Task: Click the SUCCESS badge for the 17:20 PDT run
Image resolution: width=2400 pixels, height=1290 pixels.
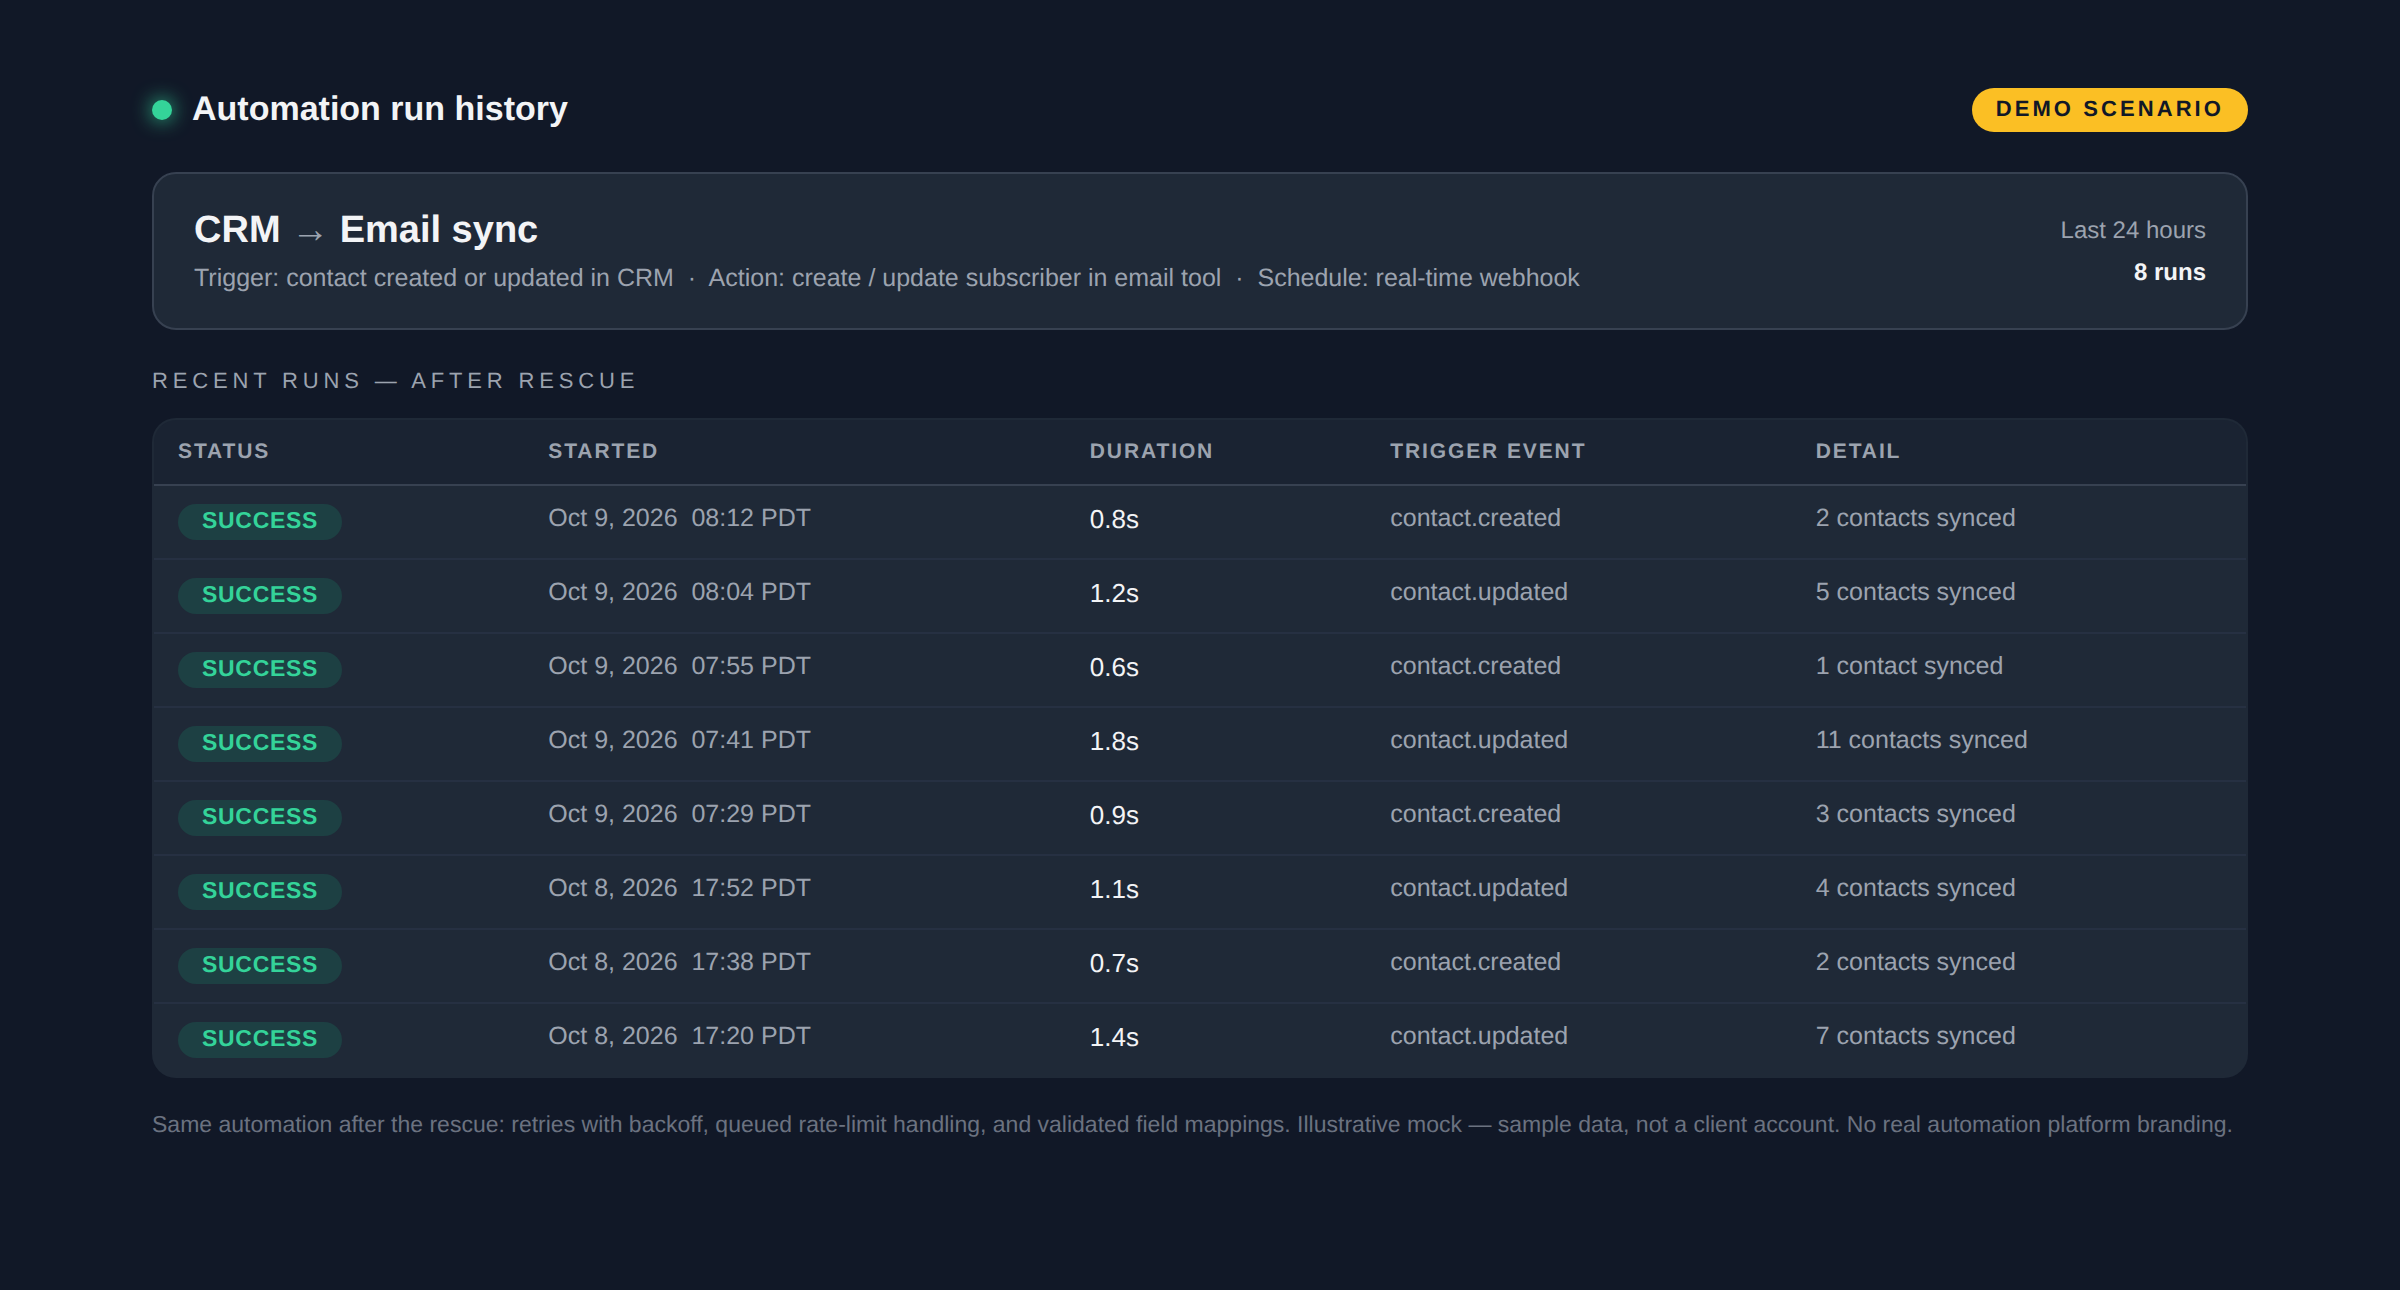Action: click(x=260, y=1039)
